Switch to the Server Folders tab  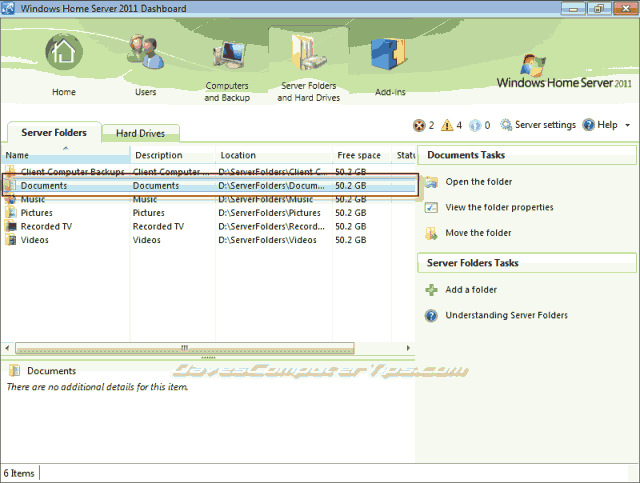54,133
